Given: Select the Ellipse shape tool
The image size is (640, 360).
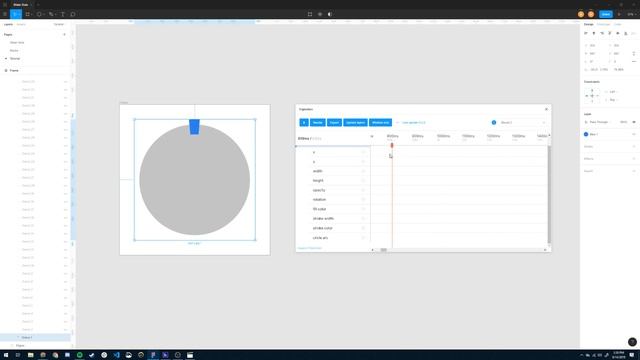Looking at the screenshot, I should coord(39,14).
